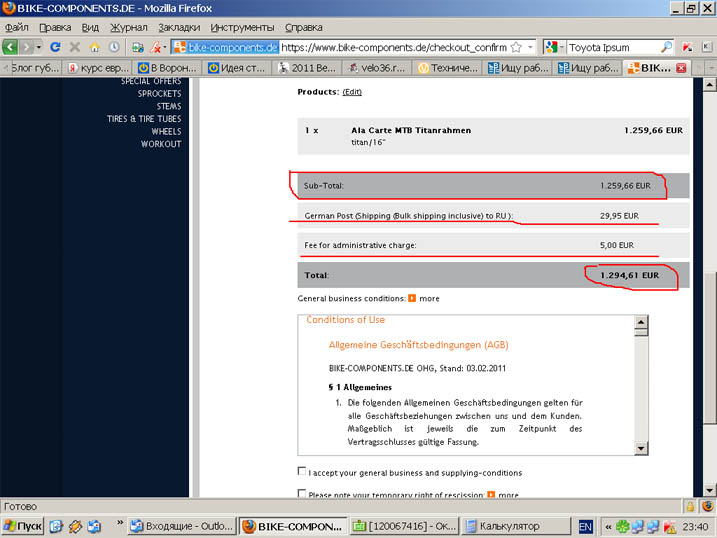This screenshot has height=538, width=717.
Task: Select the TIRES & TIRE TUBES sidebar link
Action: [144, 119]
